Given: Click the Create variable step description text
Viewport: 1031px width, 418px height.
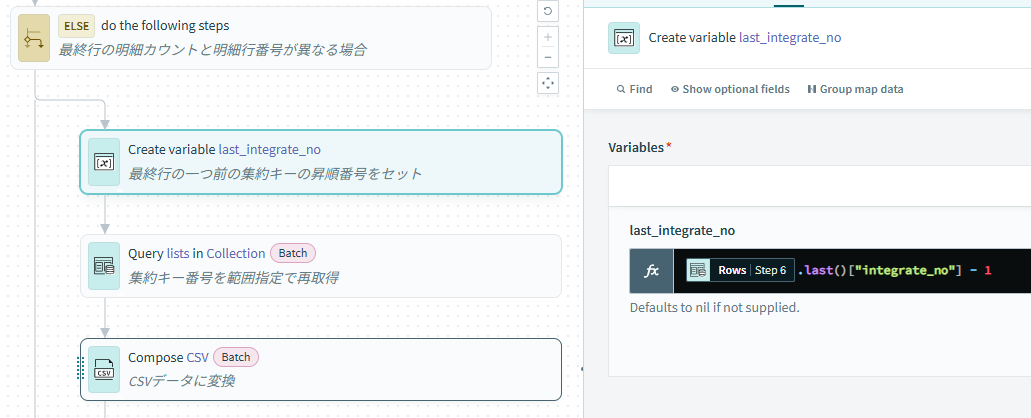Looking at the screenshot, I should click(275, 174).
